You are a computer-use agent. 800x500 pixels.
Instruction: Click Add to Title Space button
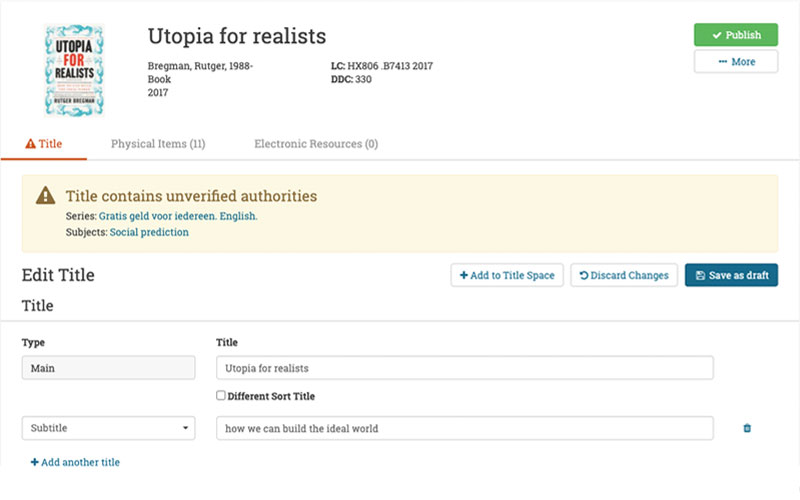tap(507, 275)
